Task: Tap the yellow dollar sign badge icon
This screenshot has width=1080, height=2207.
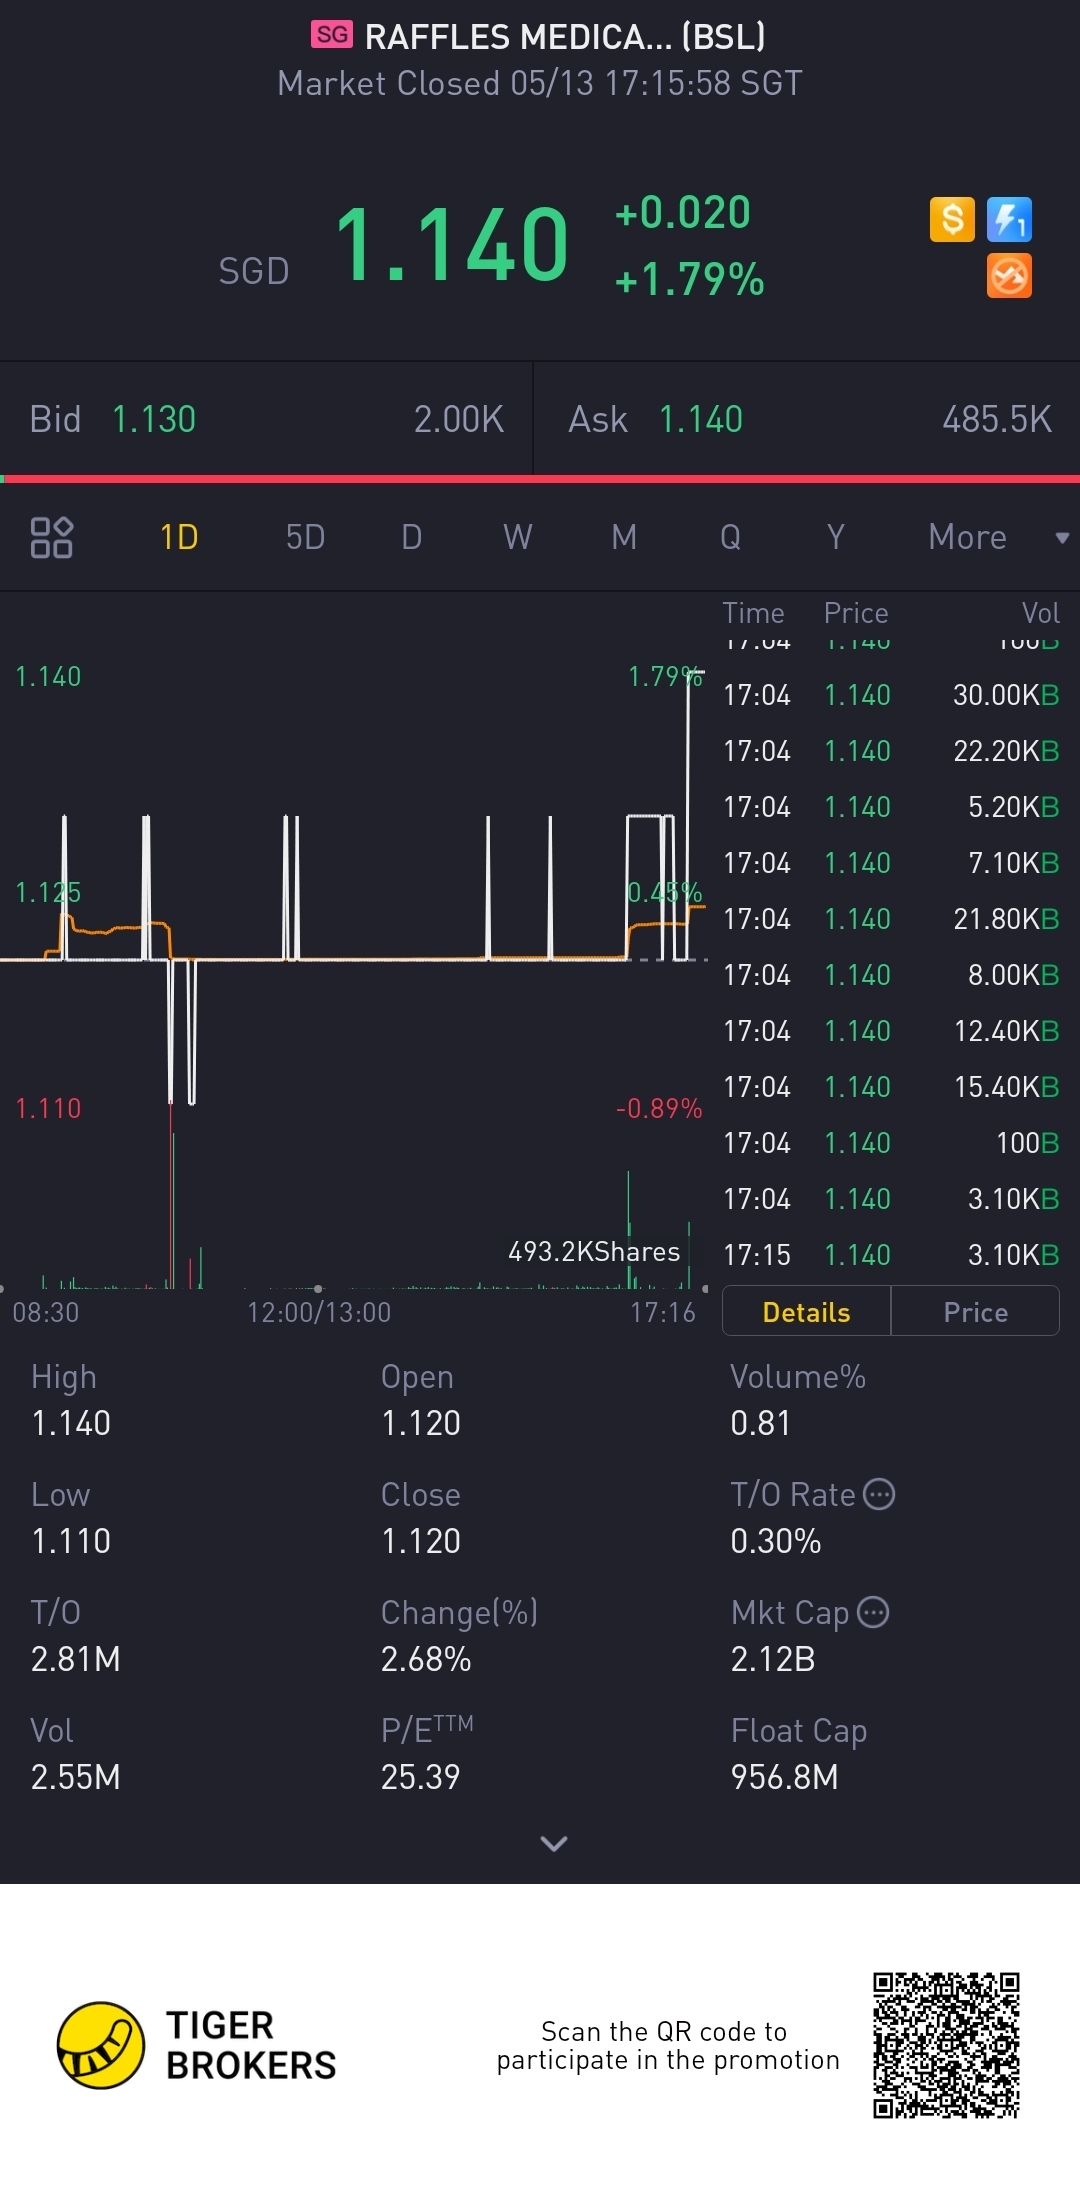Action: tap(952, 219)
